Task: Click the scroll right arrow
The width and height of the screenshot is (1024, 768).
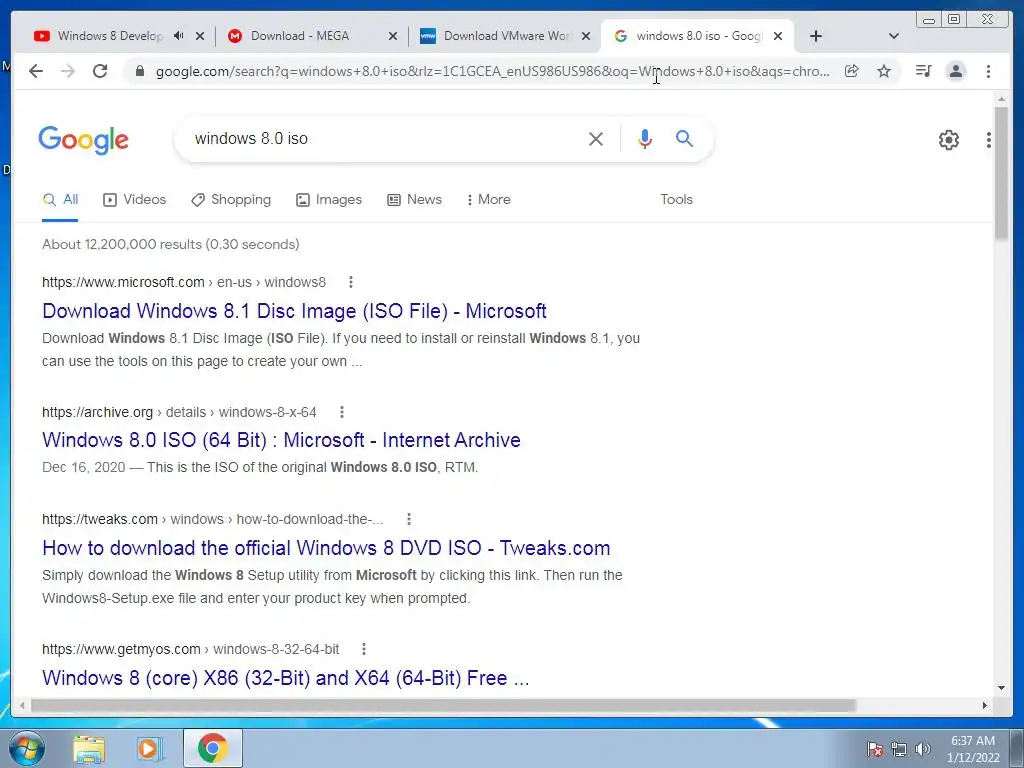Action: [985, 705]
